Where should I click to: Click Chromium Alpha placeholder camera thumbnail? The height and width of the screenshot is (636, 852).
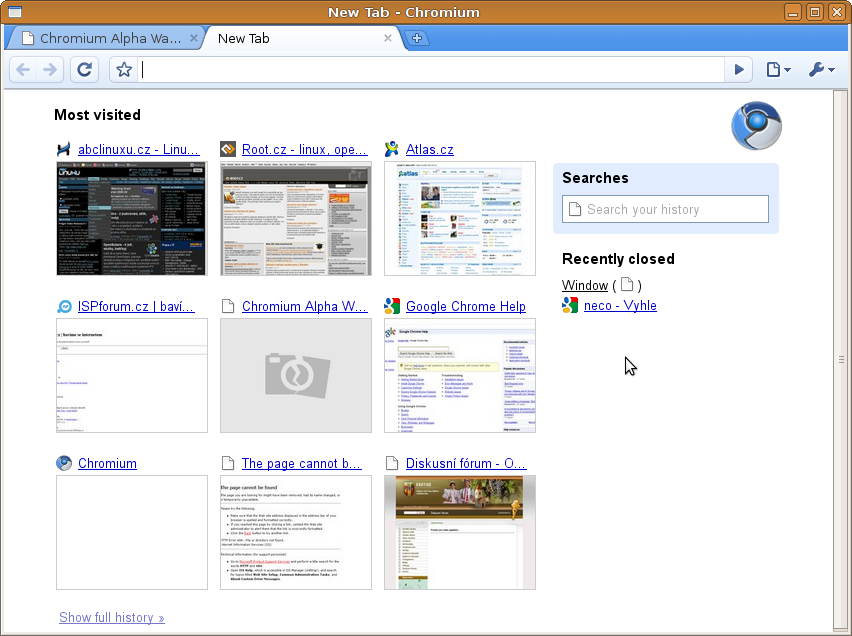coord(296,376)
